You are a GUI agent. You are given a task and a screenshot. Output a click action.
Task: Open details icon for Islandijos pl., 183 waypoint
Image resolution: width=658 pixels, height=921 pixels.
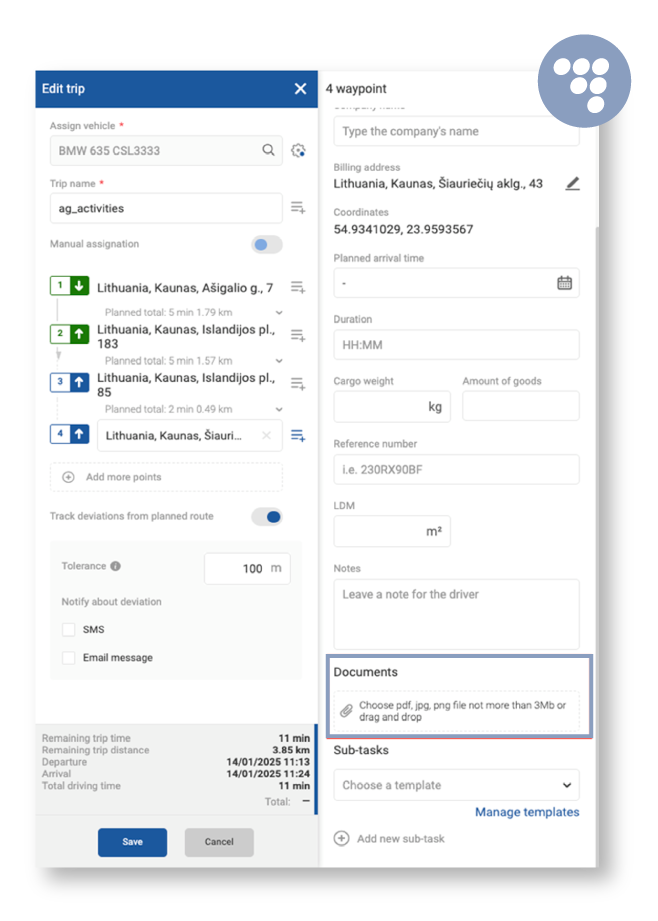298,335
